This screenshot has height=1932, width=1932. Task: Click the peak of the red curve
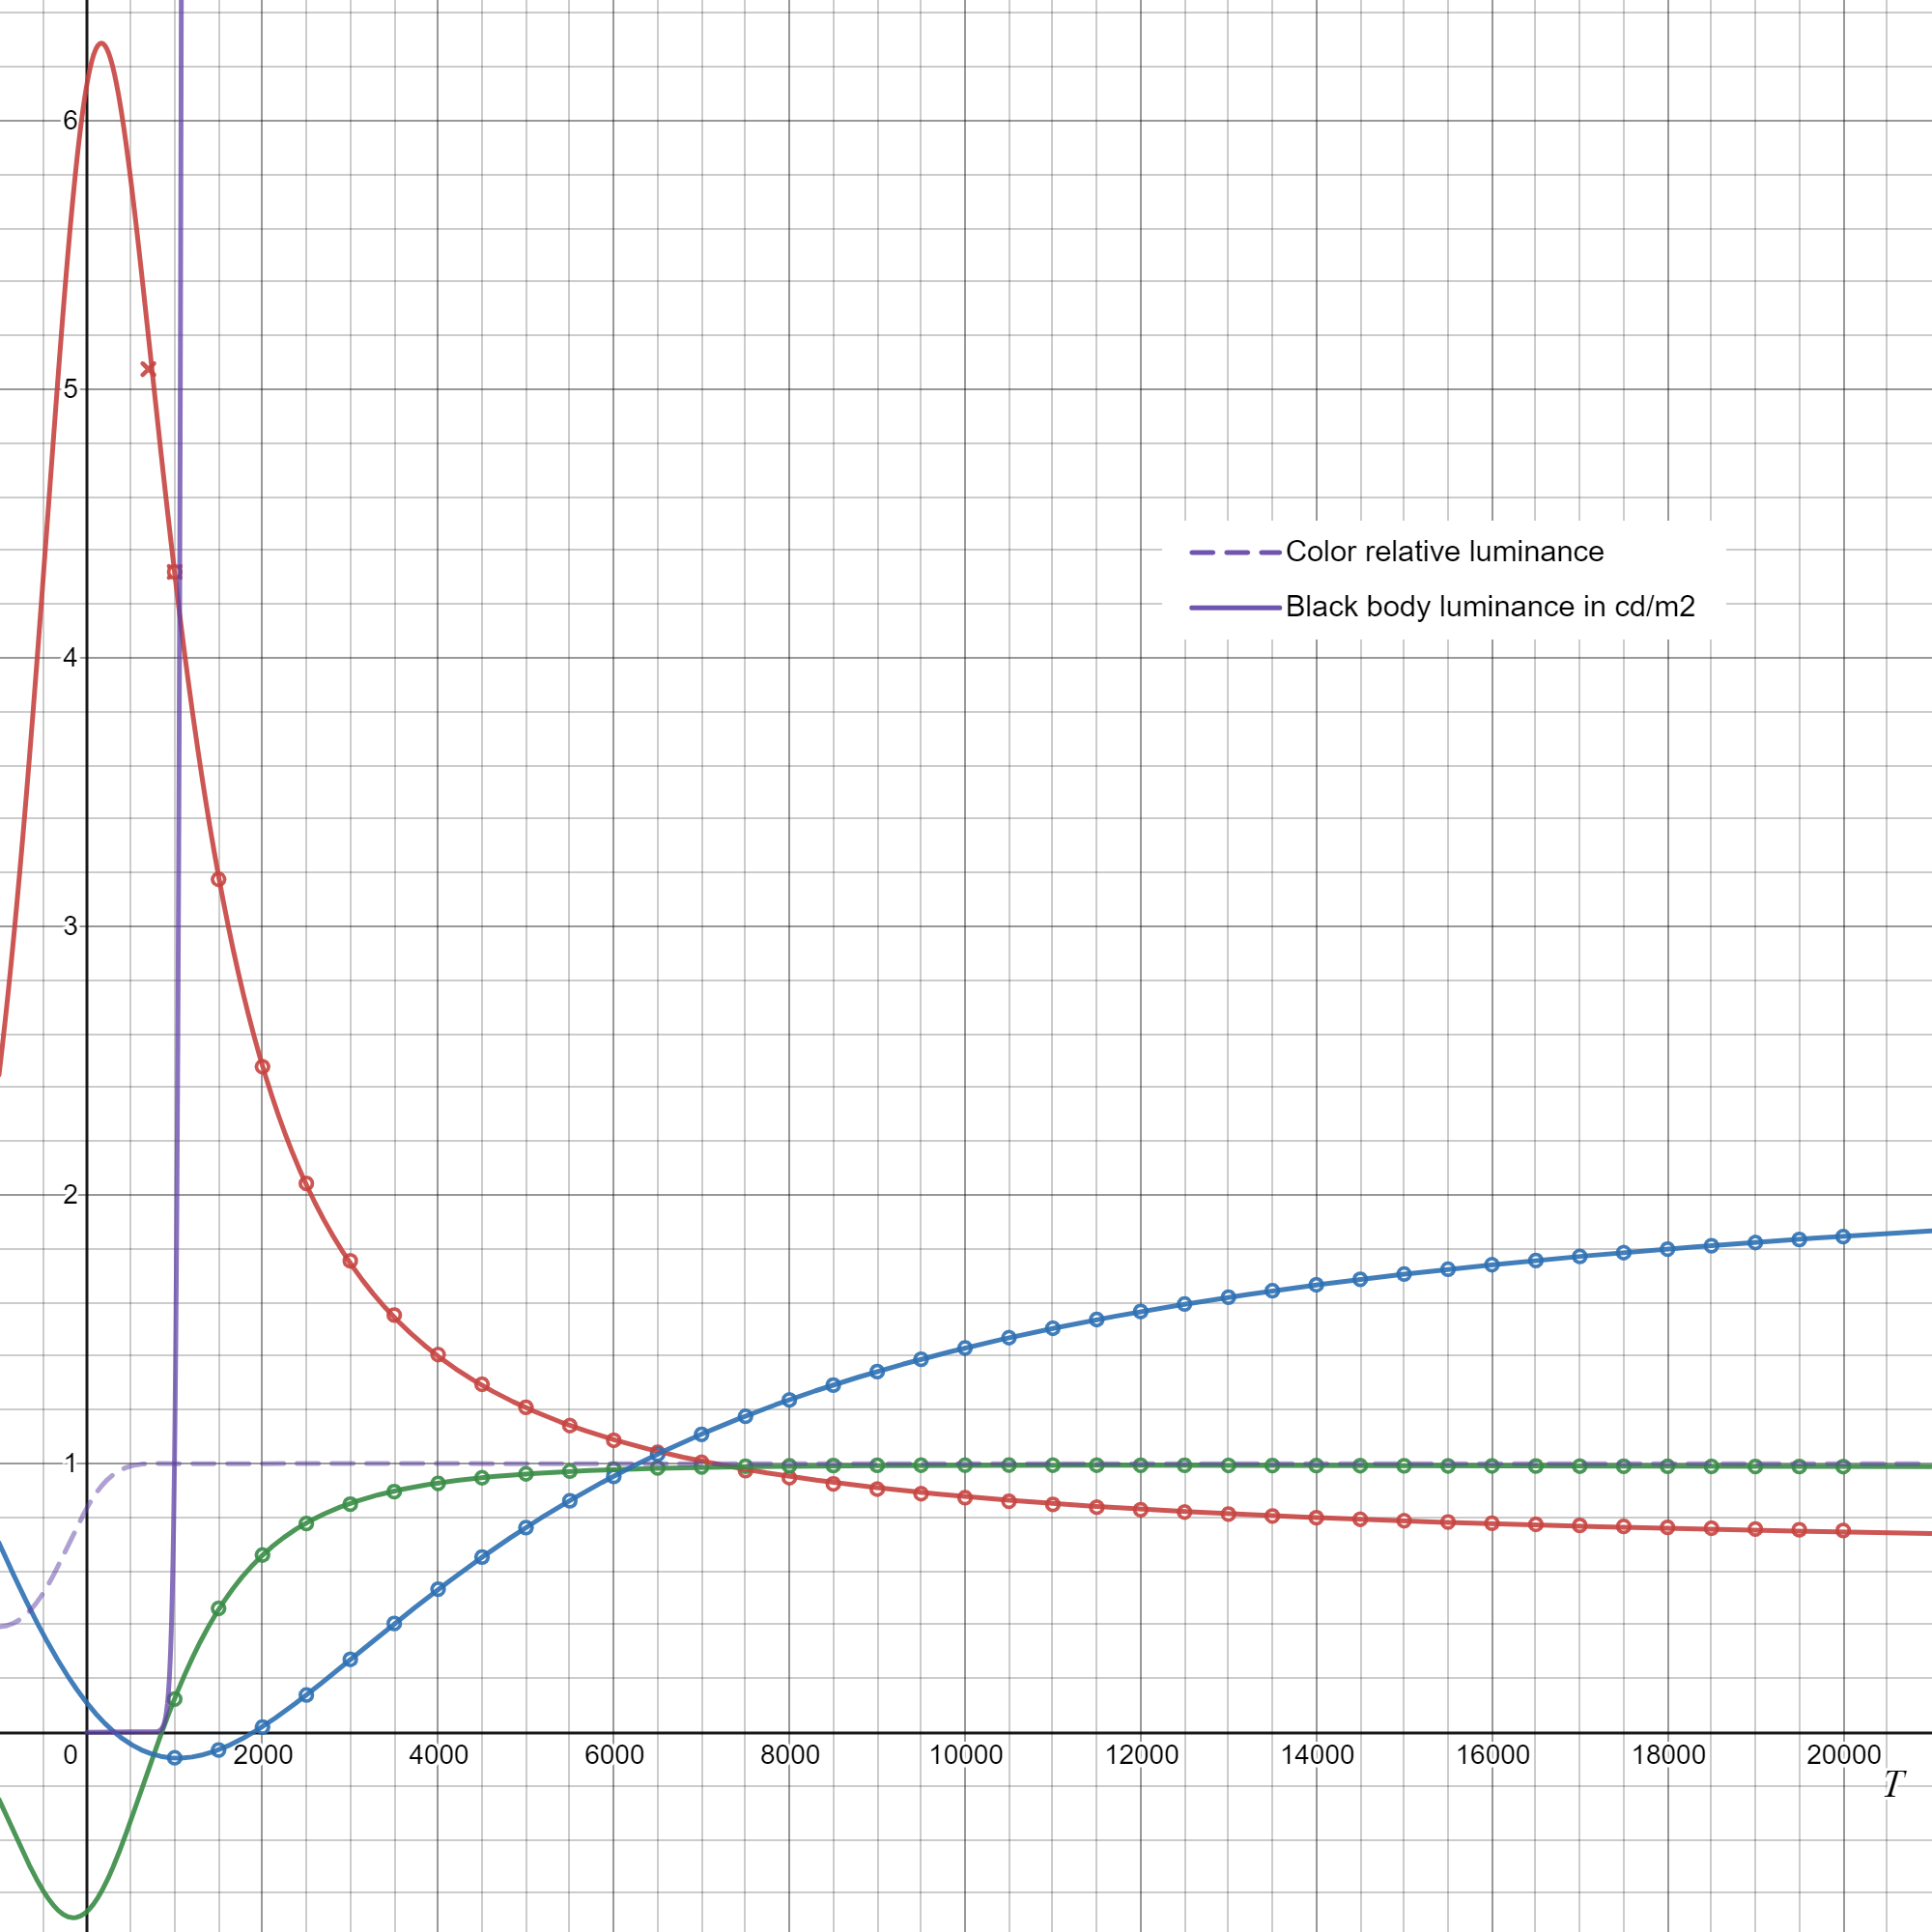click(102, 43)
